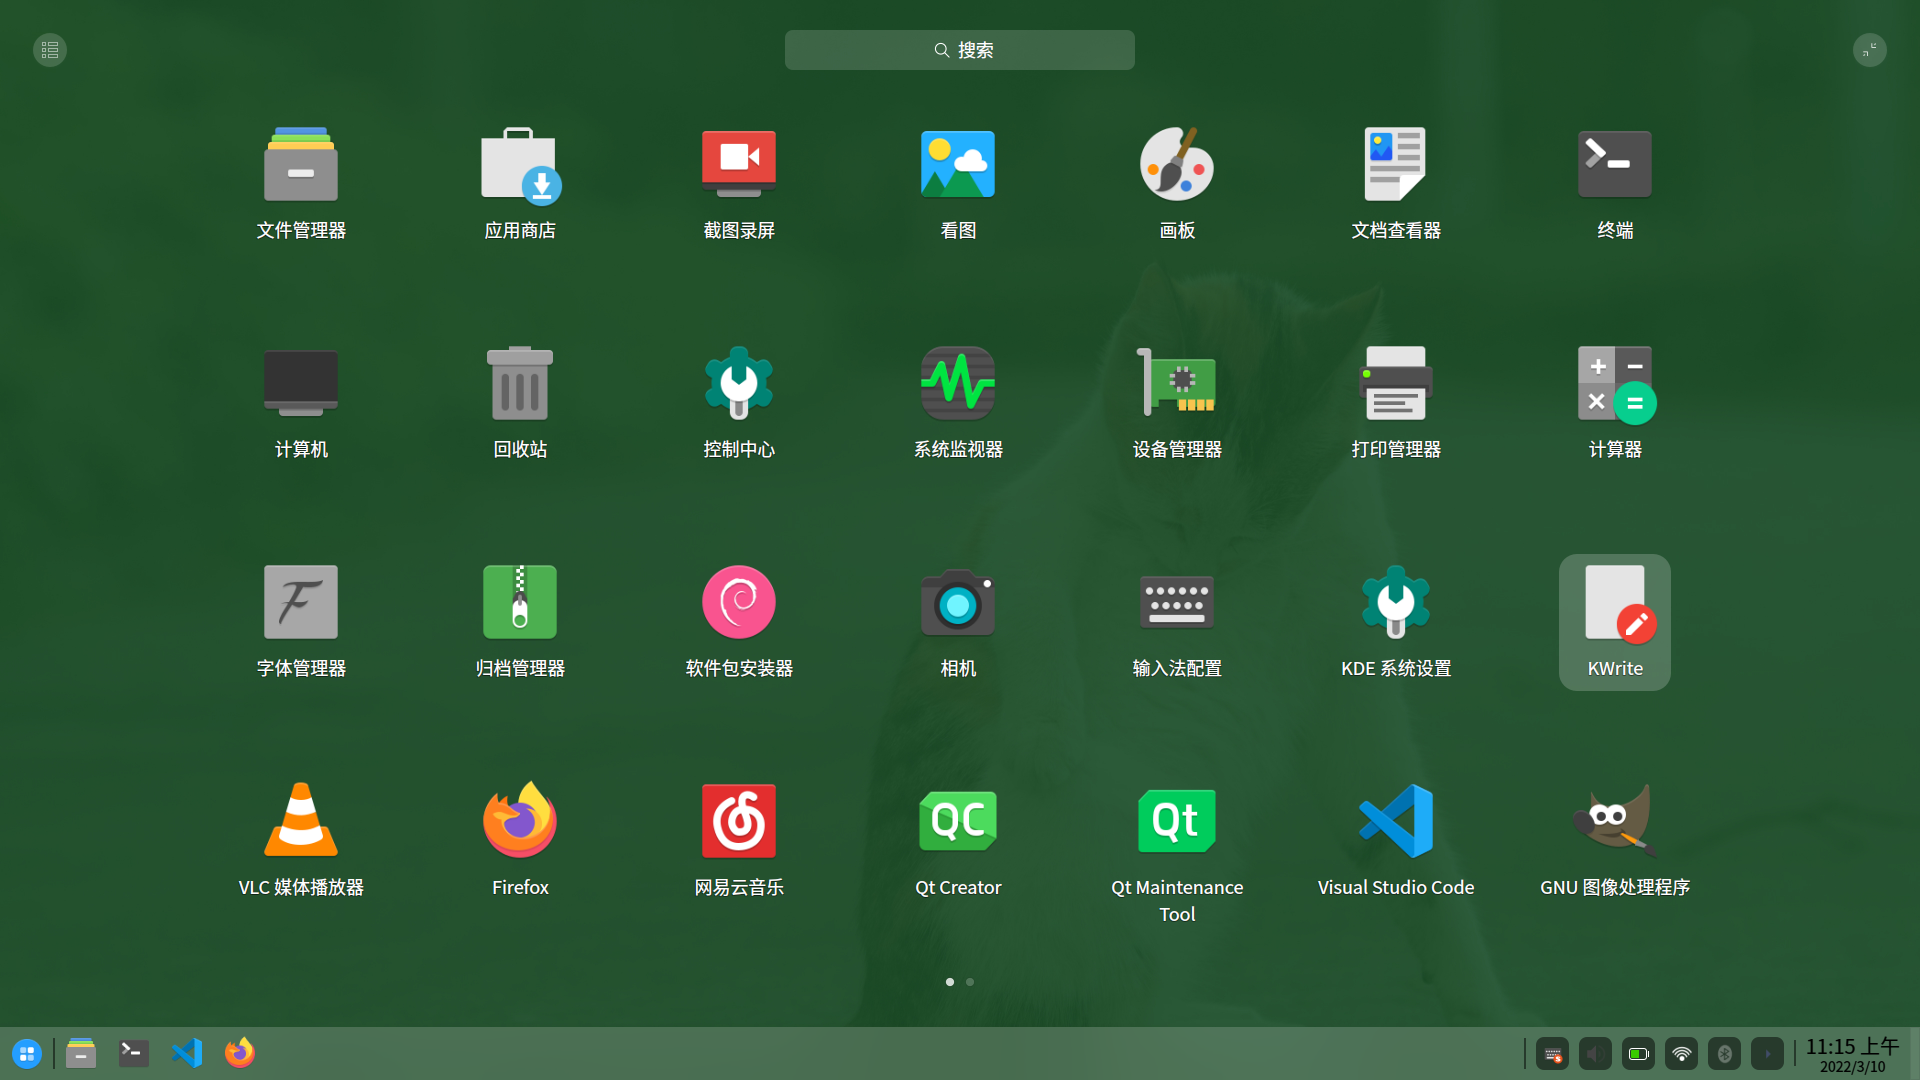The image size is (1920, 1080).
Task: Open Firefox from the taskbar
Action: [240, 1053]
